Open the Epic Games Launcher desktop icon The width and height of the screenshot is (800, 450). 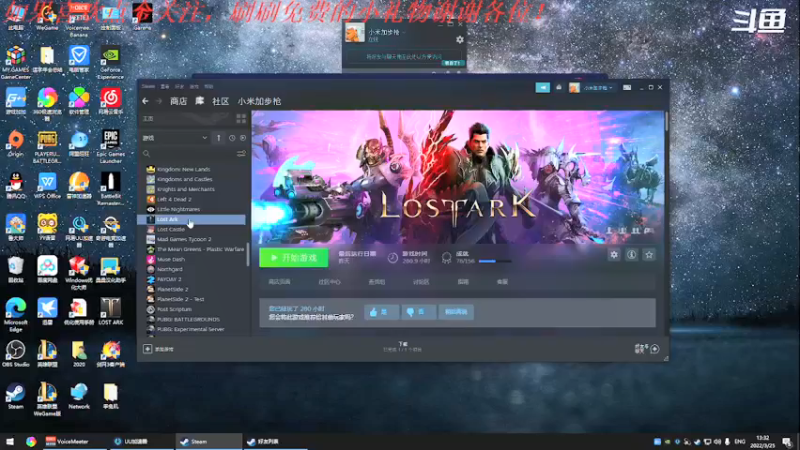(x=111, y=146)
